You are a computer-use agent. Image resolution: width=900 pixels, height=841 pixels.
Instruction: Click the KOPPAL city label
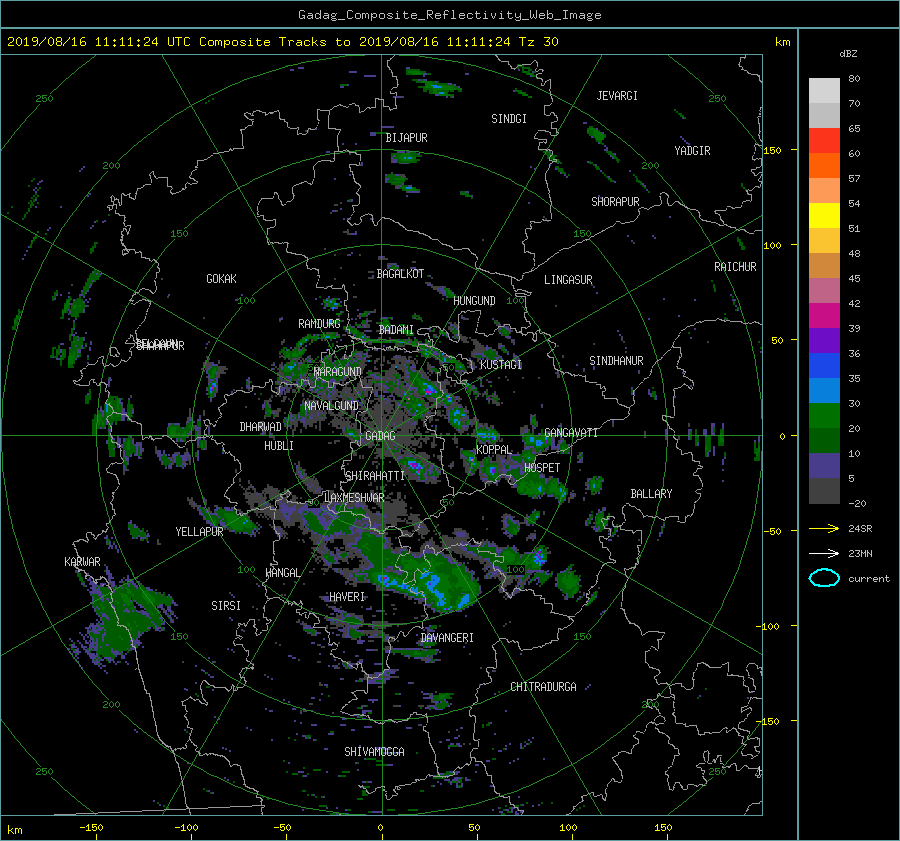494,450
